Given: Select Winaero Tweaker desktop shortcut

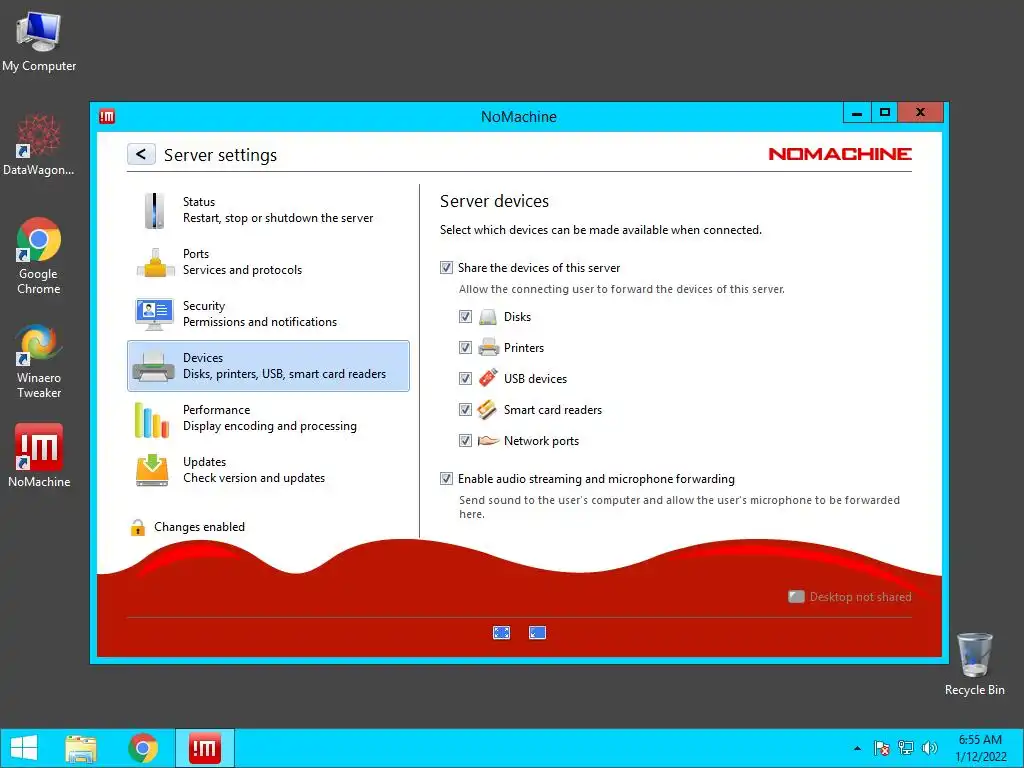Looking at the screenshot, I should coord(39,360).
